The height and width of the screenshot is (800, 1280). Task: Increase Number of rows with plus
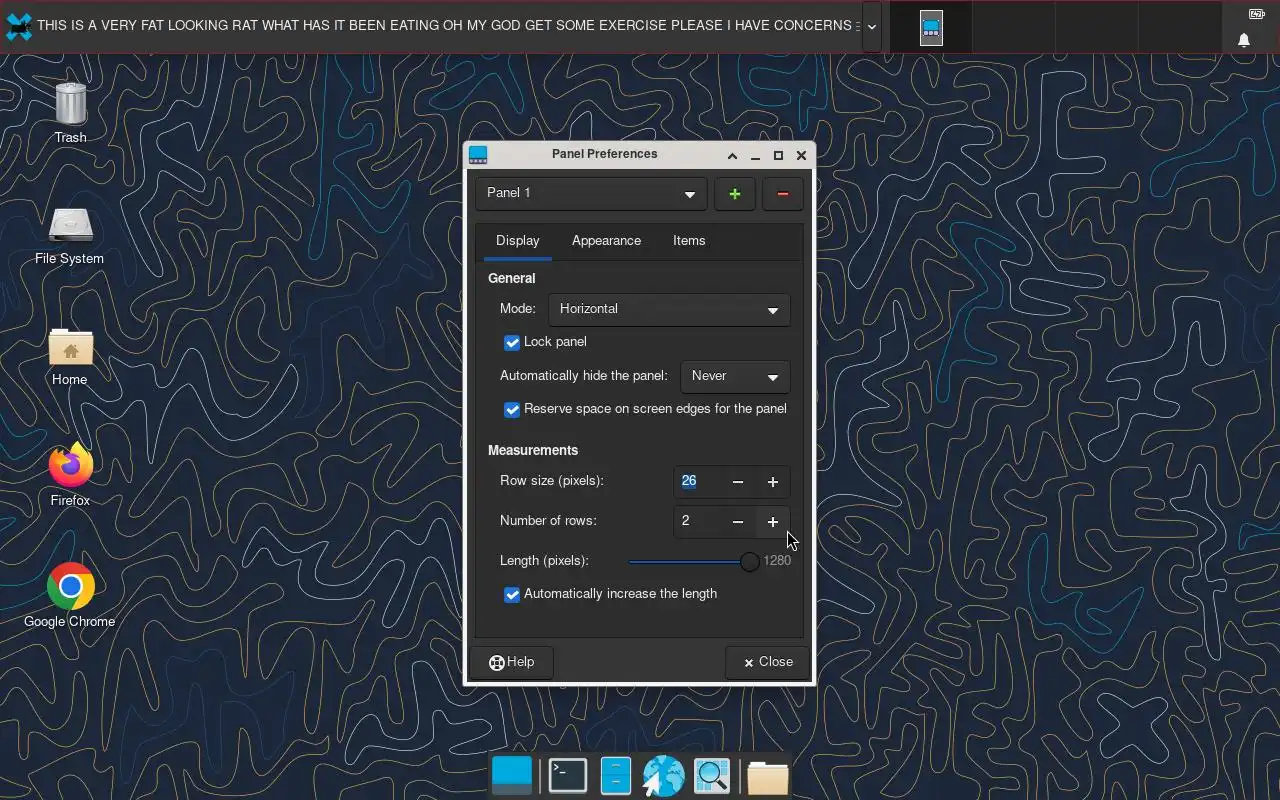pos(773,522)
